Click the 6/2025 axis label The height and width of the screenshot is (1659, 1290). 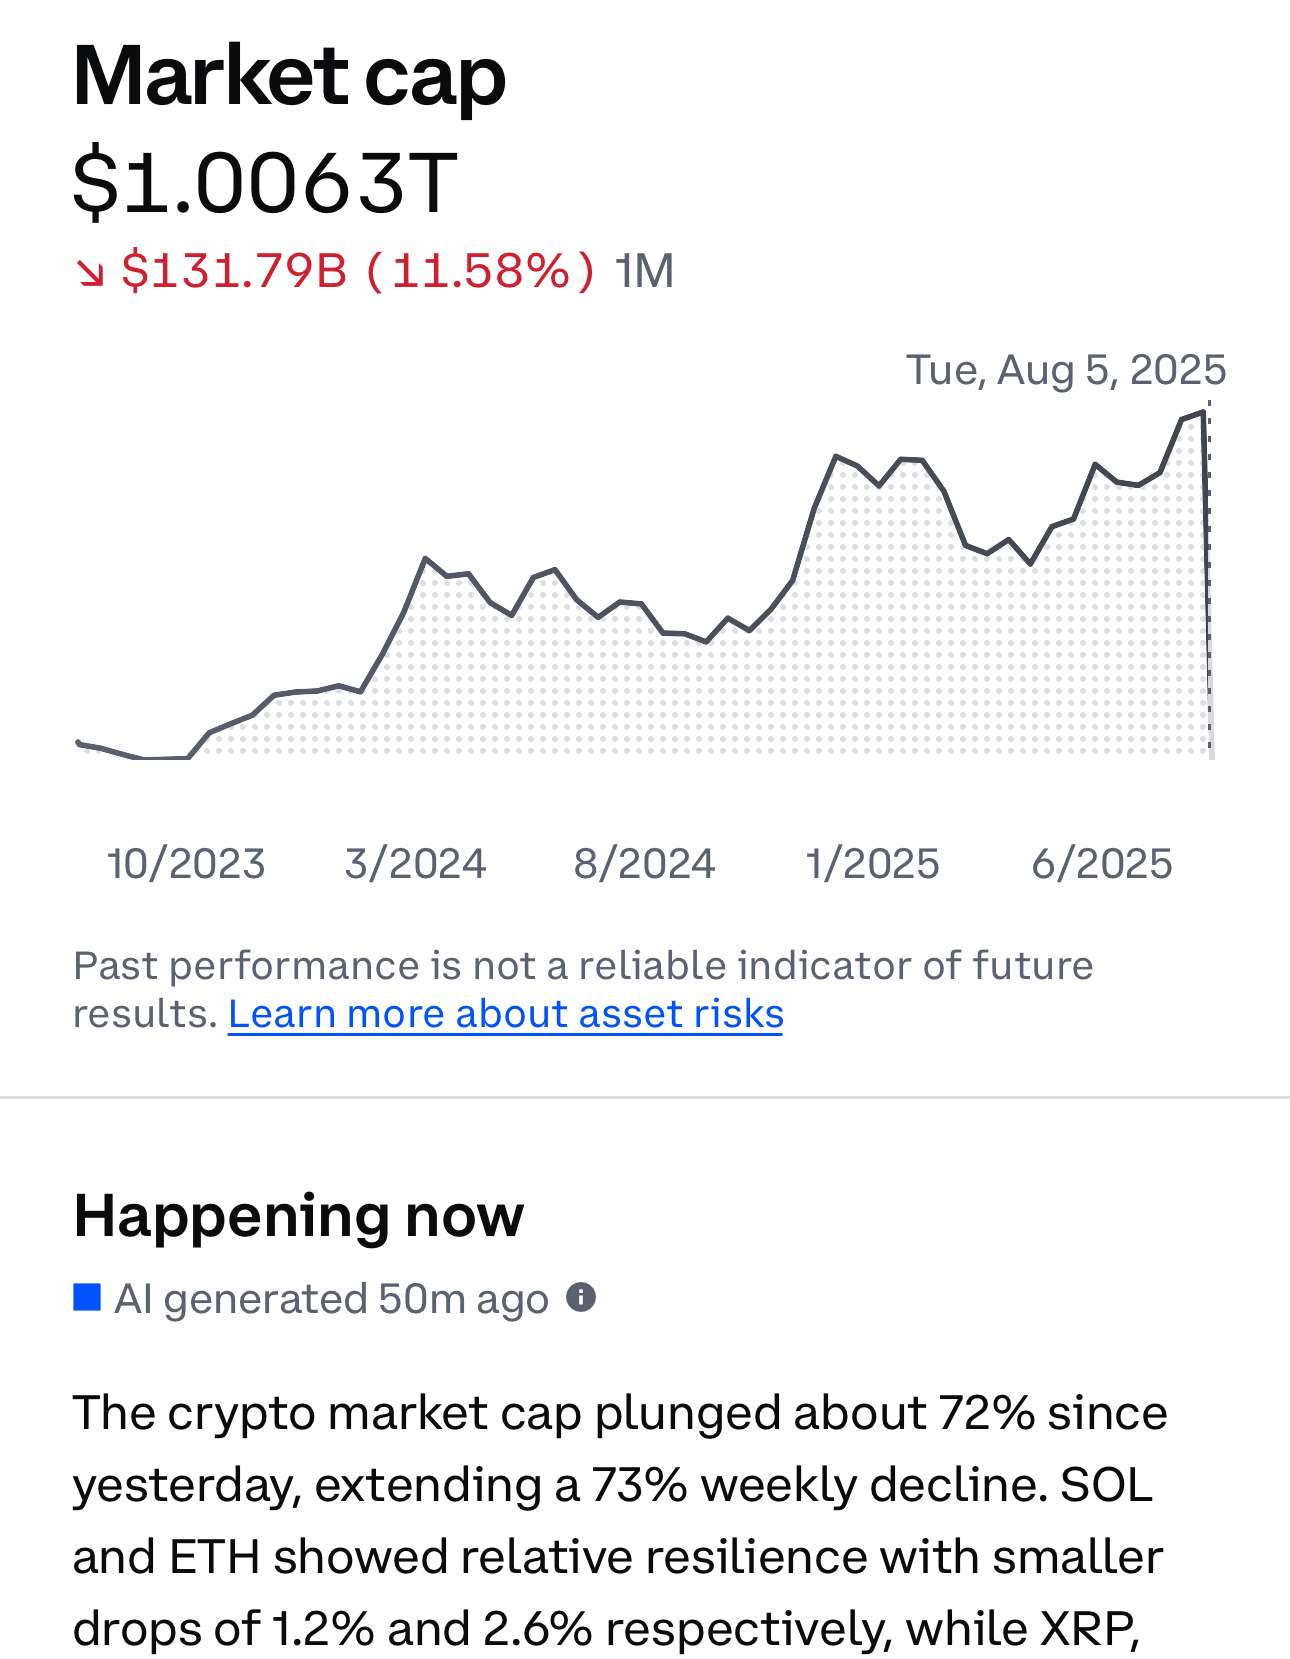click(1102, 864)
